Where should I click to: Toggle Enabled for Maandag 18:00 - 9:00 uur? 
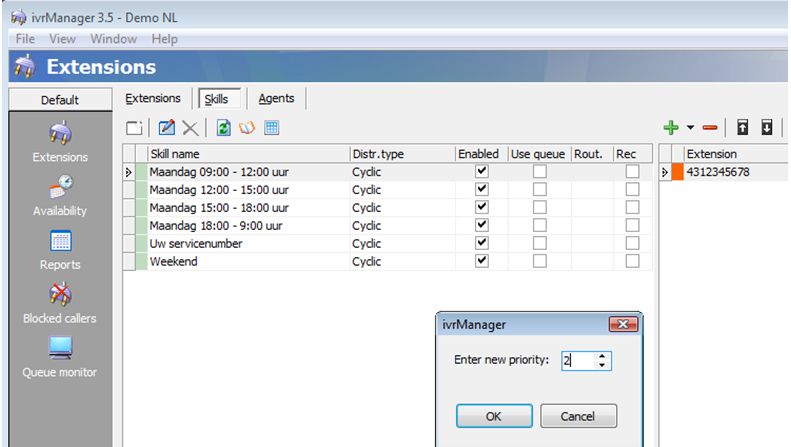[x=482, y=225]
